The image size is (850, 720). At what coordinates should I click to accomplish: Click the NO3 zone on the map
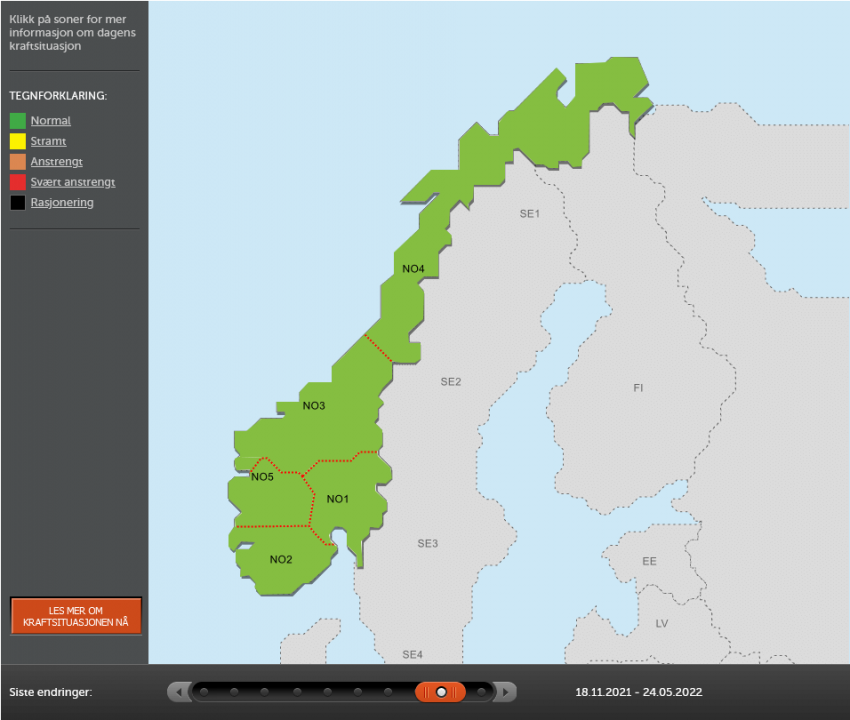point(315,405)
